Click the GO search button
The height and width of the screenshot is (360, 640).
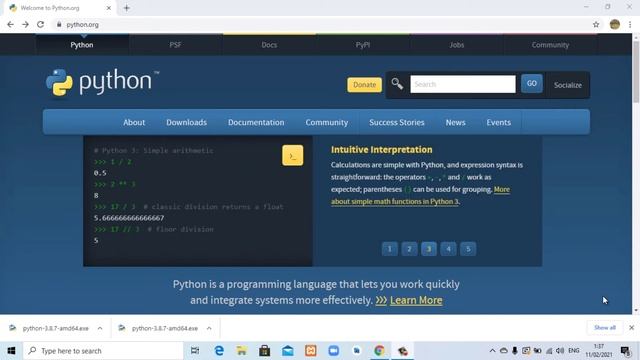(x=531, y=83)
